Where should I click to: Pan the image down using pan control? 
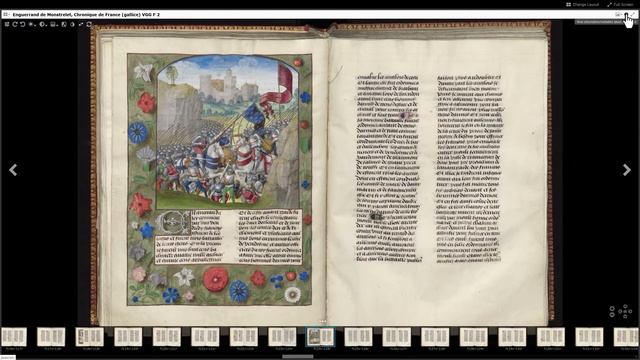click(625, 316)
